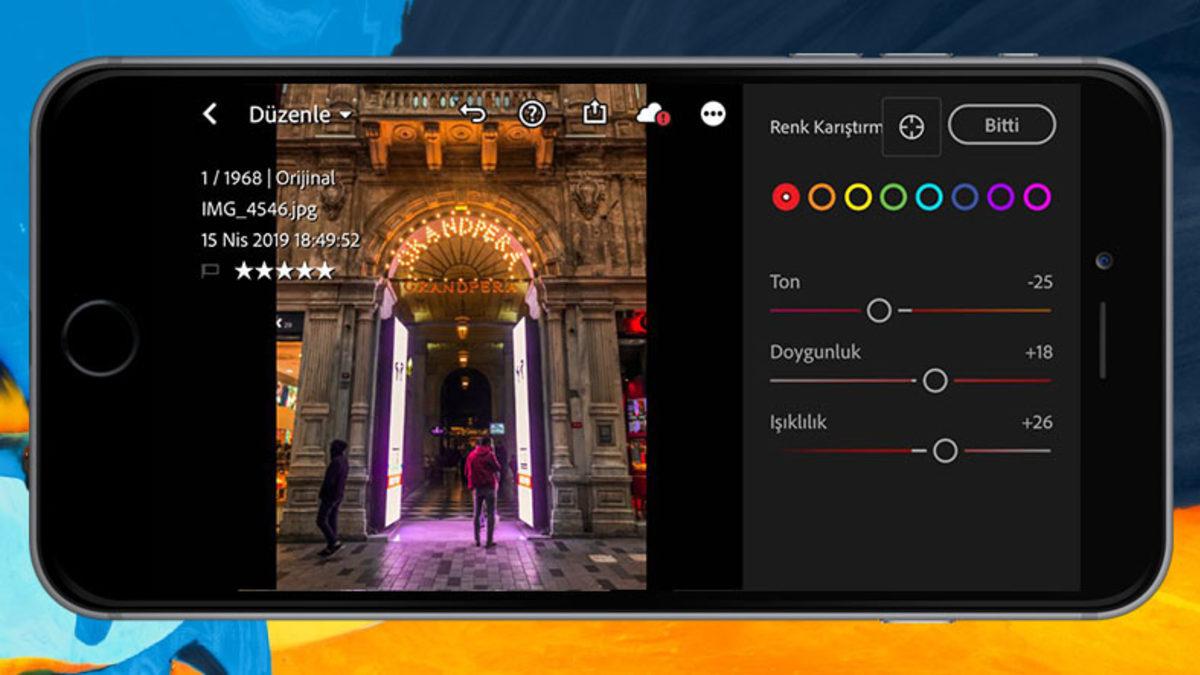Viewport: 1200px width, 675px height.
Task: Open the Help icon in the toolbar
Action: (x=531, y=113)
